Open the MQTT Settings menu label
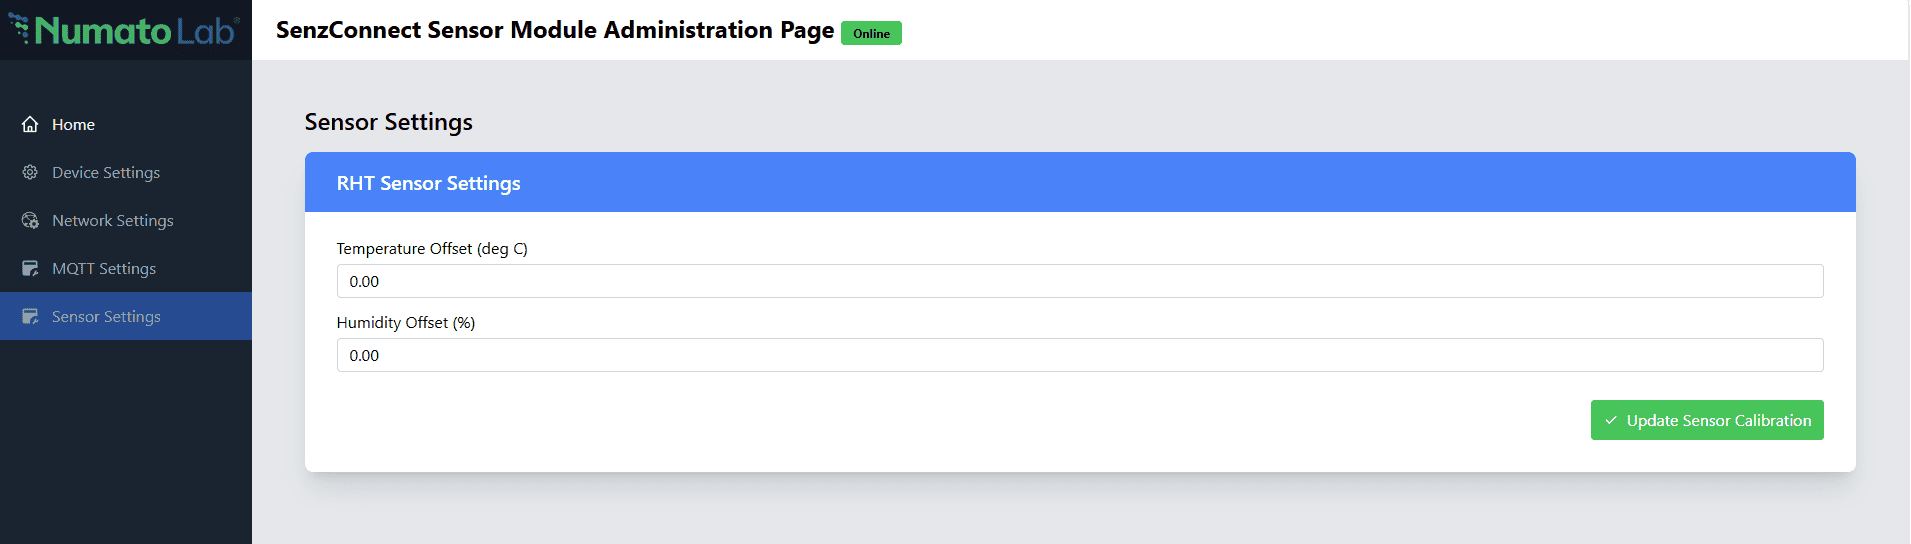This screenshot has width=1911, height=544. click(x=104, y=269)
